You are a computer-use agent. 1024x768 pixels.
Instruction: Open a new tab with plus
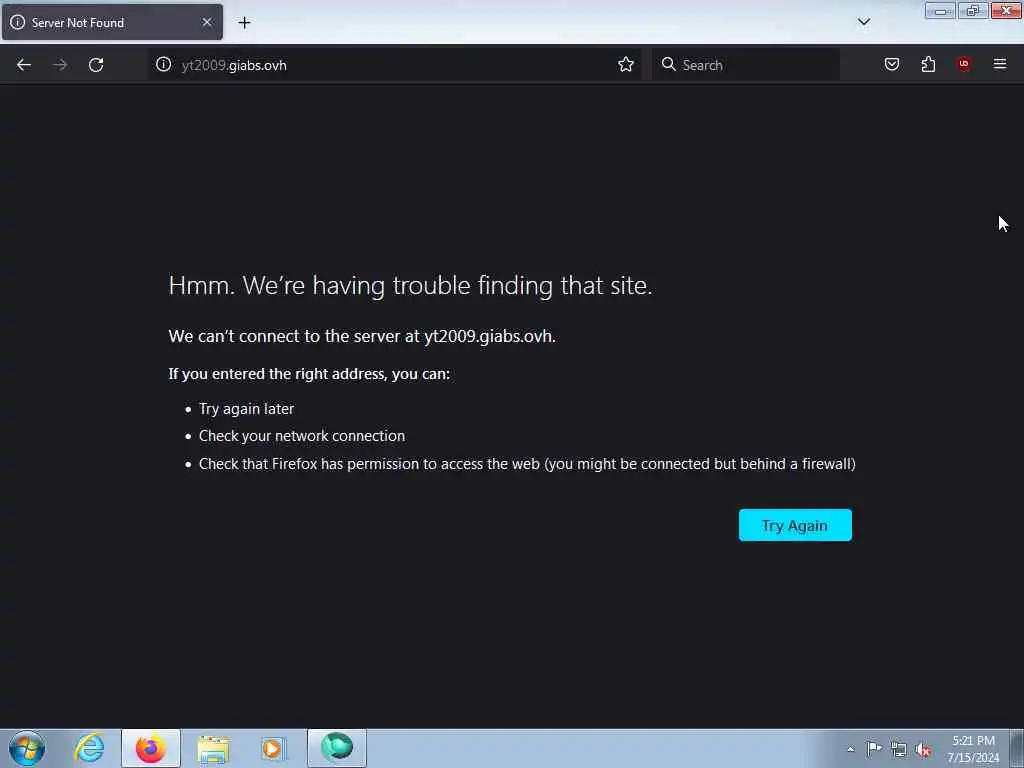(244, 23)
